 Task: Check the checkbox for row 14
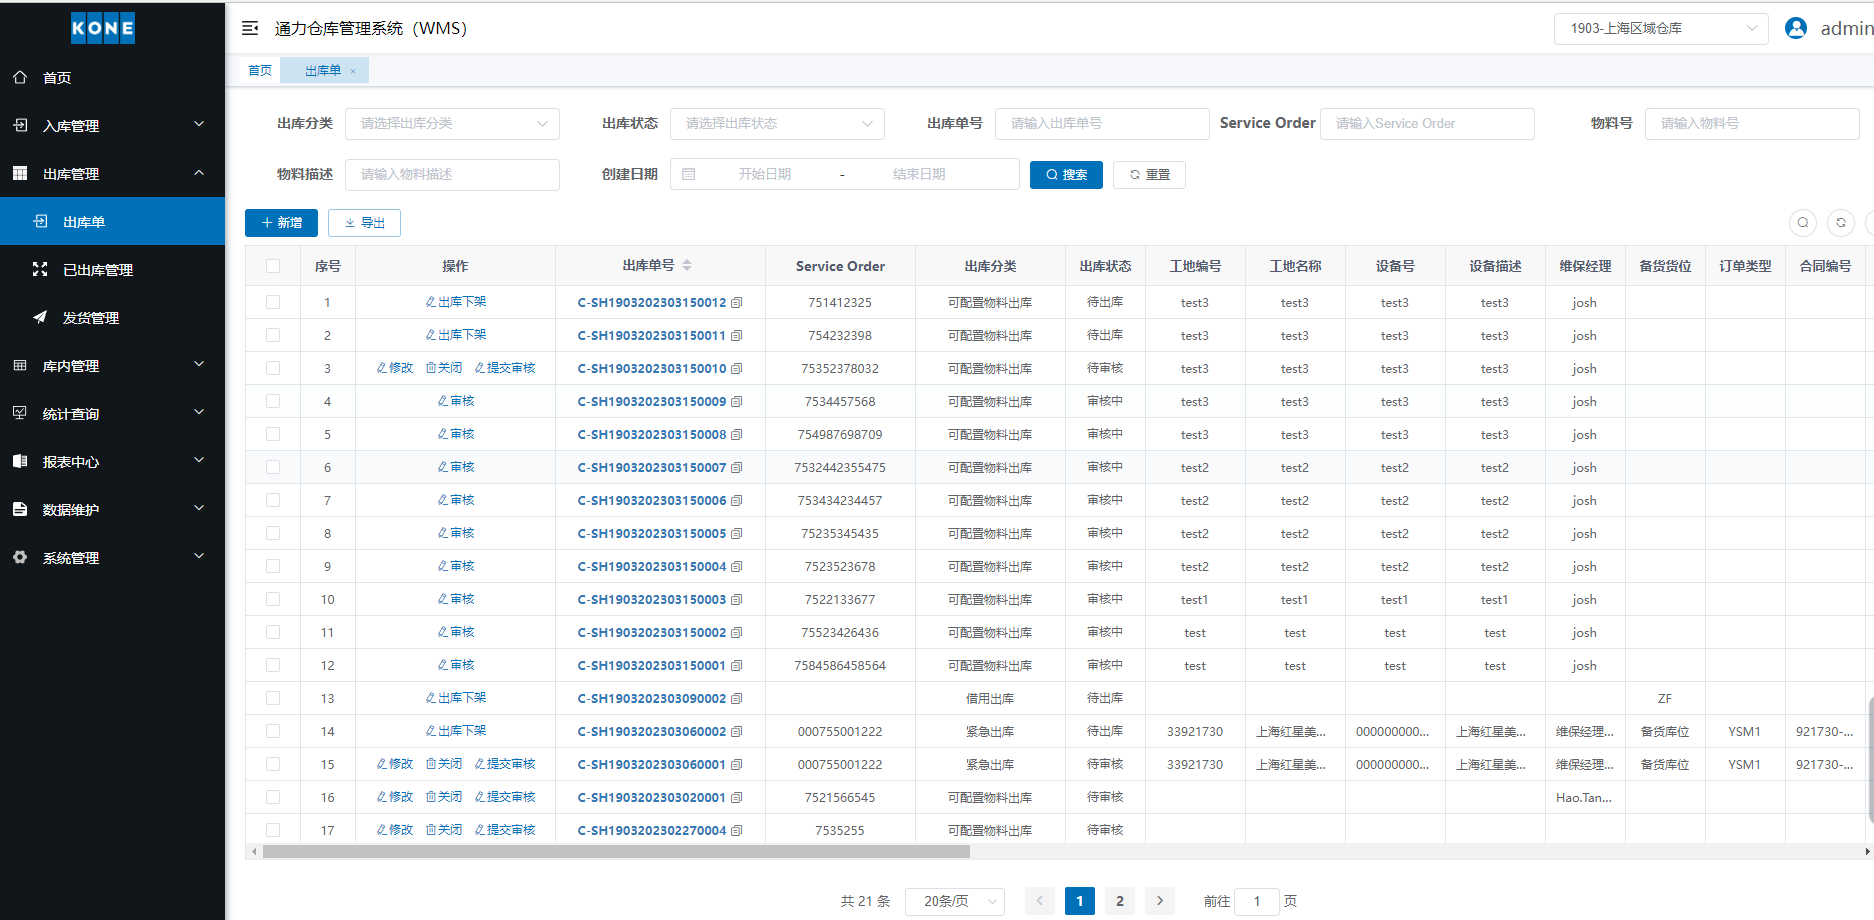(x=273, y=731)
